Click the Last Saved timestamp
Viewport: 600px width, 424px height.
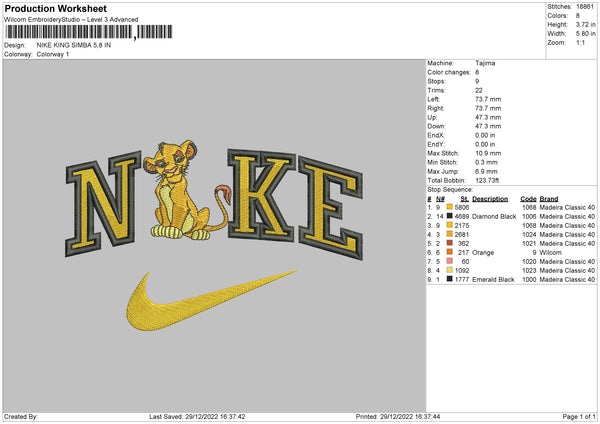(197, 417)
